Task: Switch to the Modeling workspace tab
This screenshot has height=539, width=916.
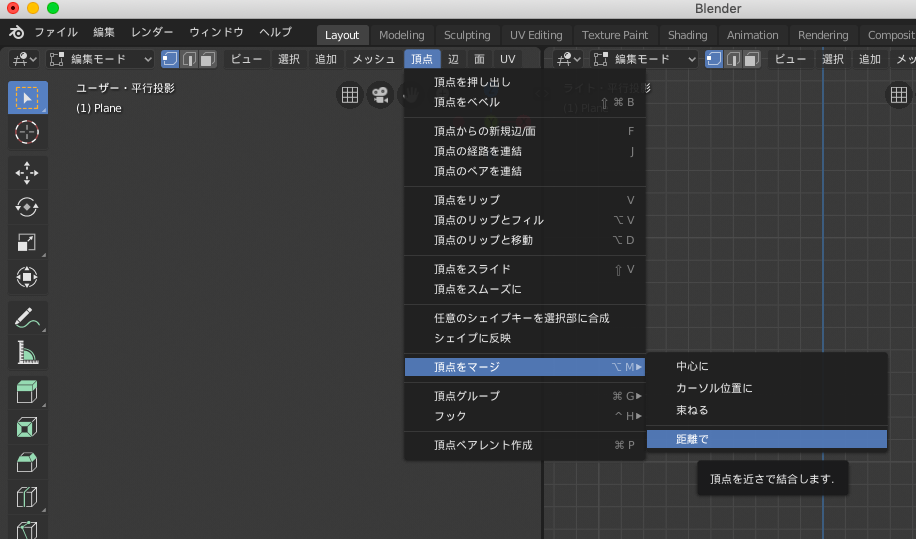Action: pos(401,35)
